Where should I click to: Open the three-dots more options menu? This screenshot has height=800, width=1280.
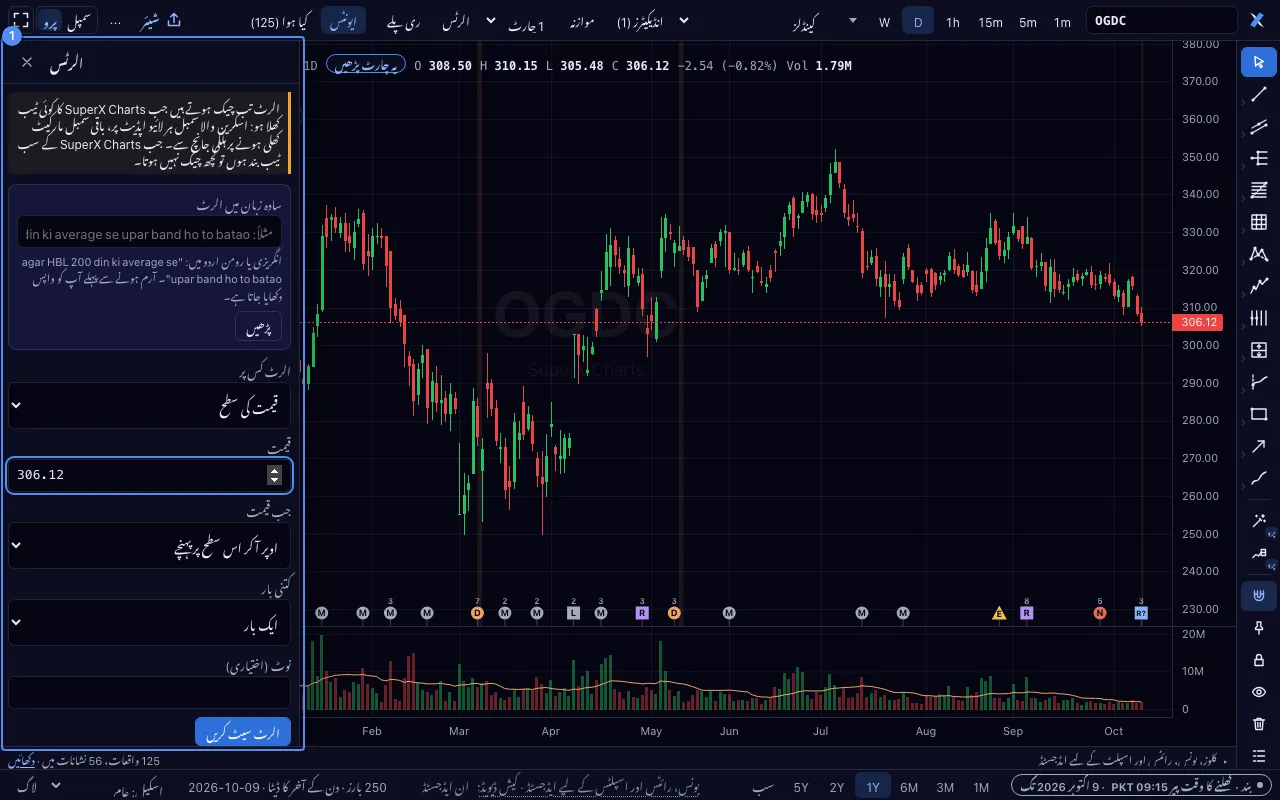[x=116, y=20]
